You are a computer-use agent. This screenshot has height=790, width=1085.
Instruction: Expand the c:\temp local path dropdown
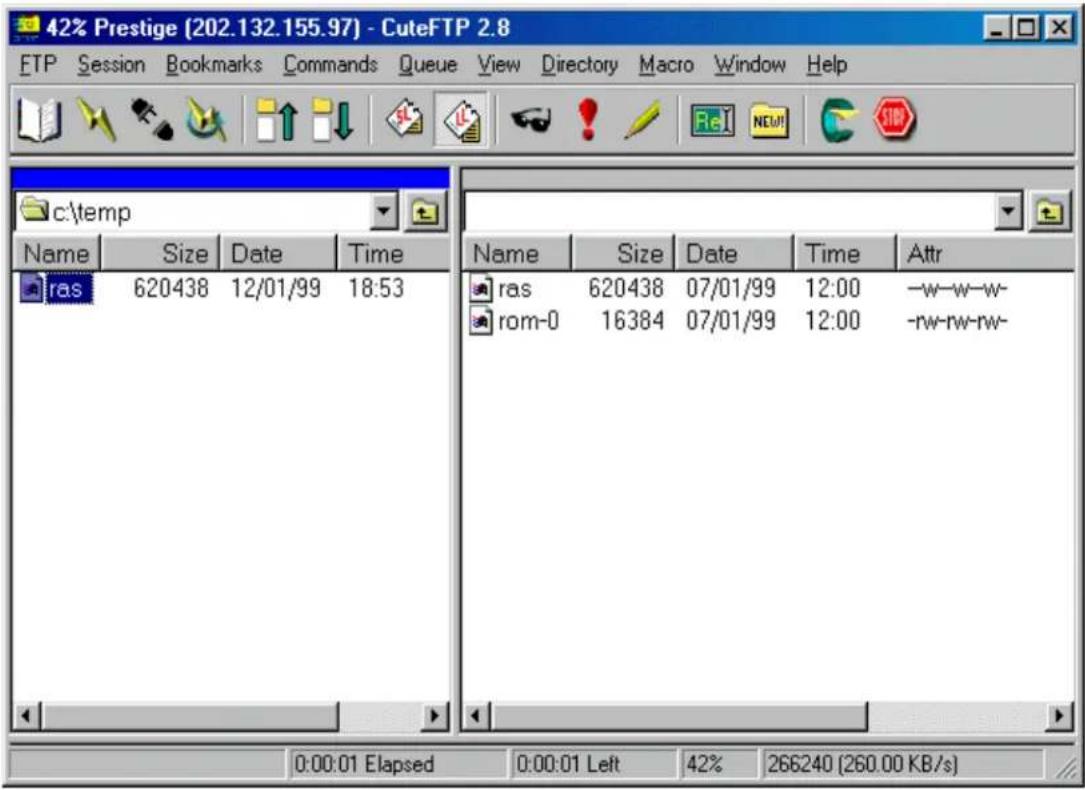[x=384, y=211]
